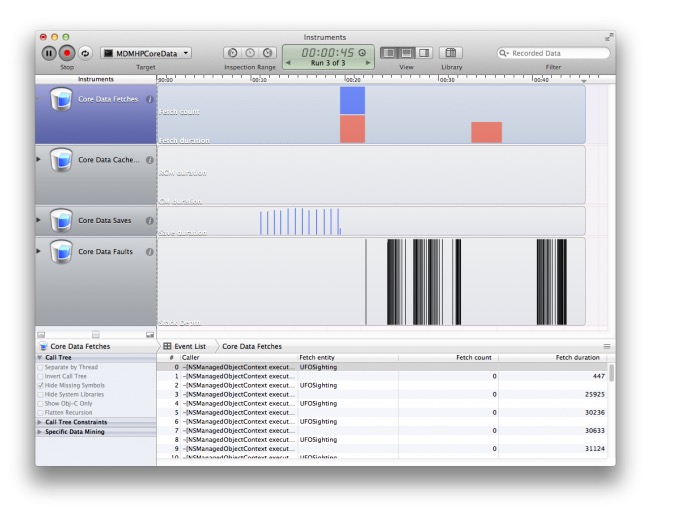Toggle Hide Missing Symbols checkbox
The height and width of the screenshot is (519, 676).
click(x=41, y=385)
